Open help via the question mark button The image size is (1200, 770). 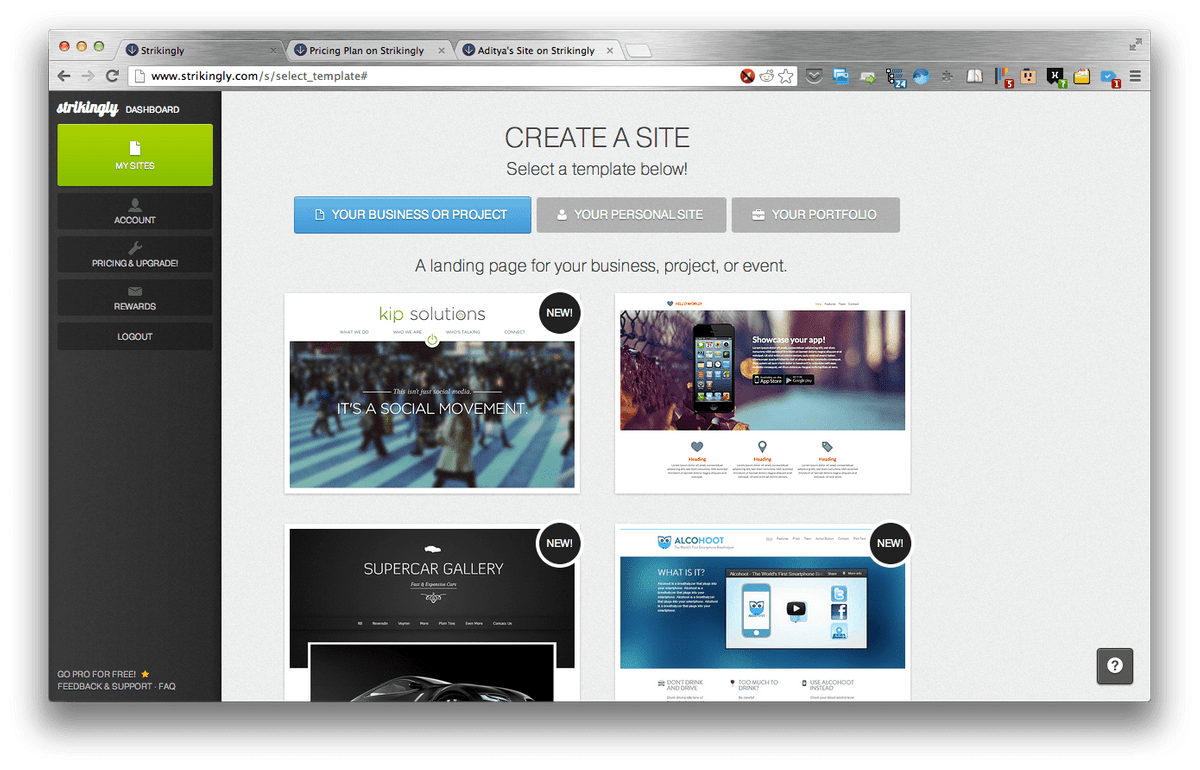[1115, 666]
